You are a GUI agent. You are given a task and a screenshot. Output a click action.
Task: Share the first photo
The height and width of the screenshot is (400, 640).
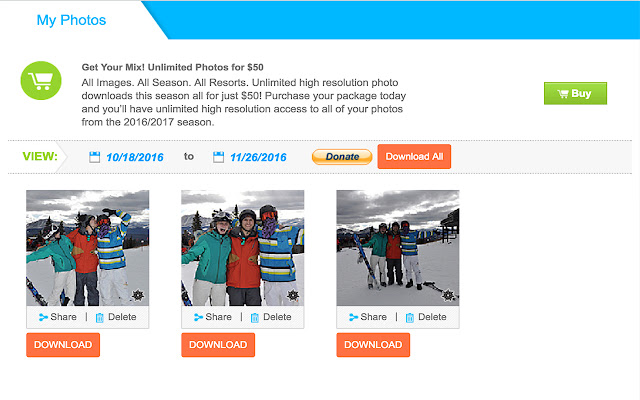coord(58,317)
